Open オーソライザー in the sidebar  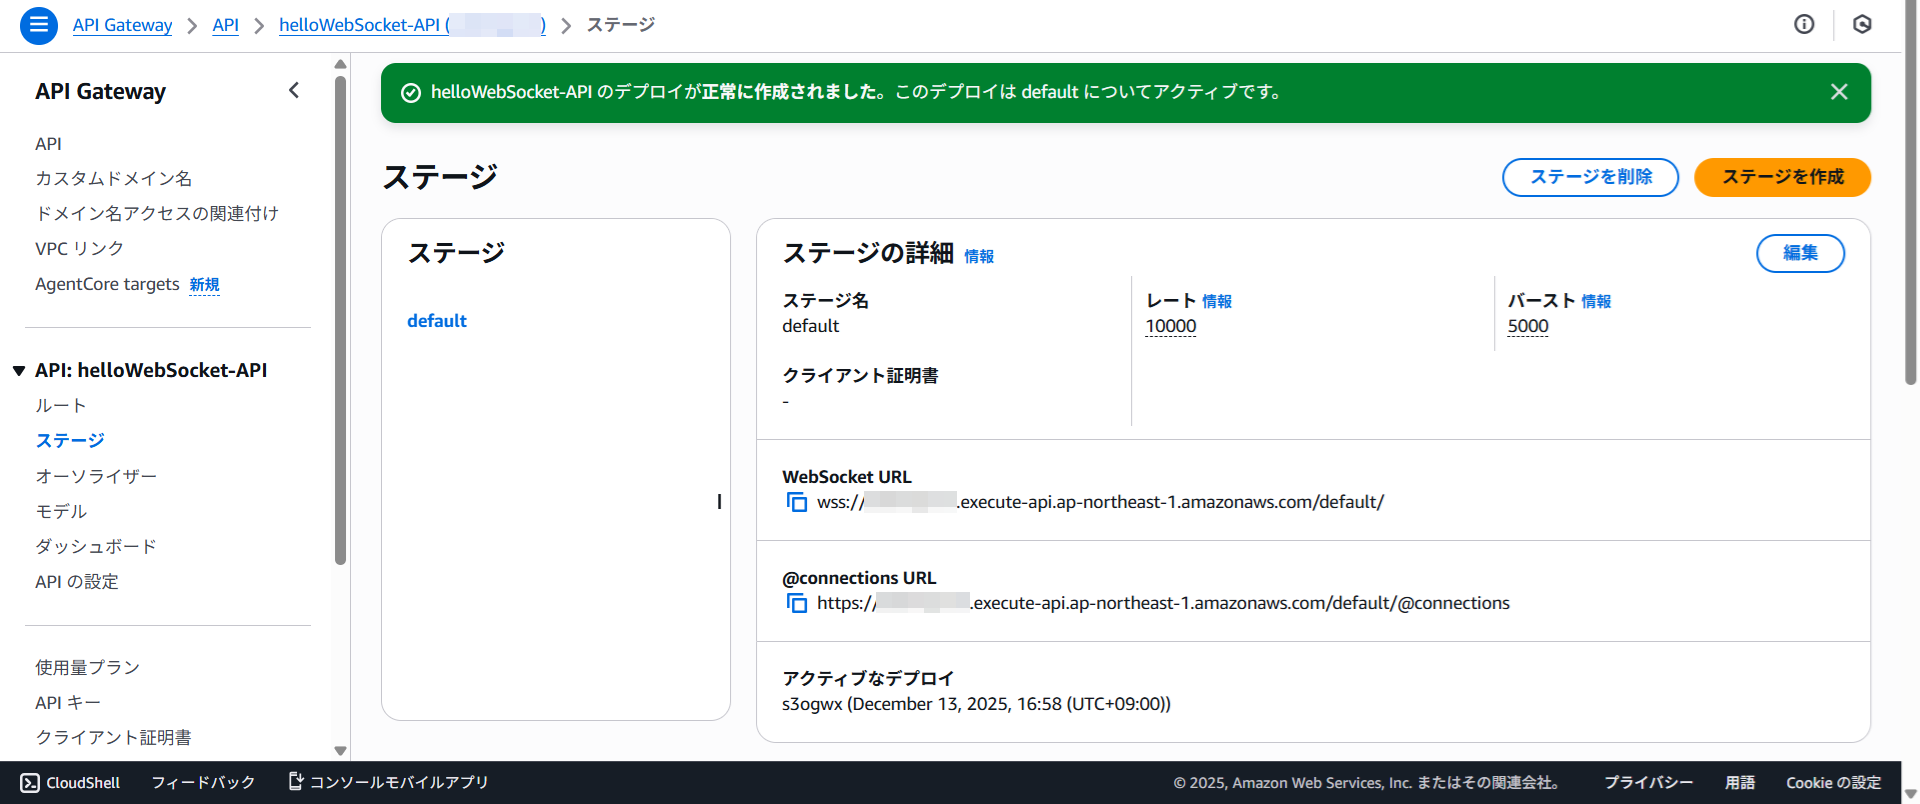pos(96,476)
